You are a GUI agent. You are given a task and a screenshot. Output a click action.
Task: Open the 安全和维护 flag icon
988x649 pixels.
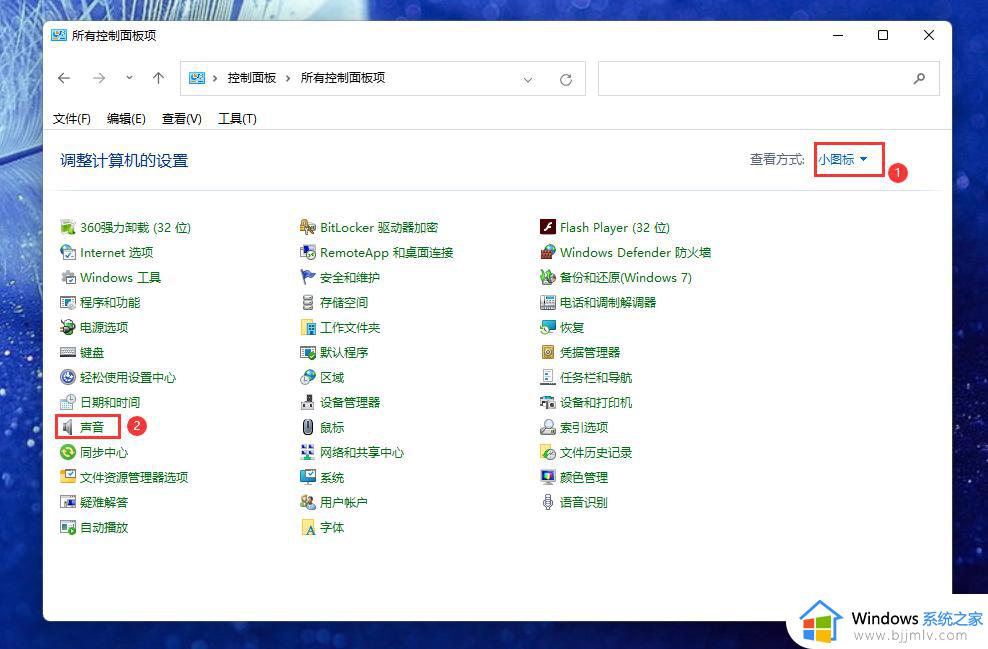coord(307,277)
